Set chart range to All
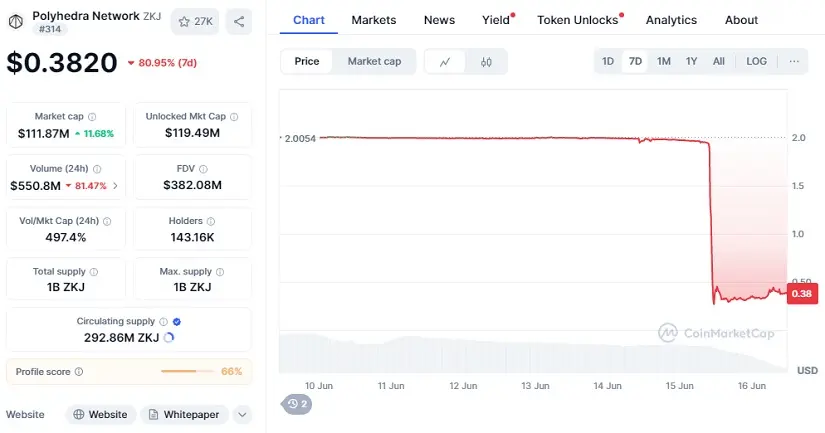 tap(719, 62)
